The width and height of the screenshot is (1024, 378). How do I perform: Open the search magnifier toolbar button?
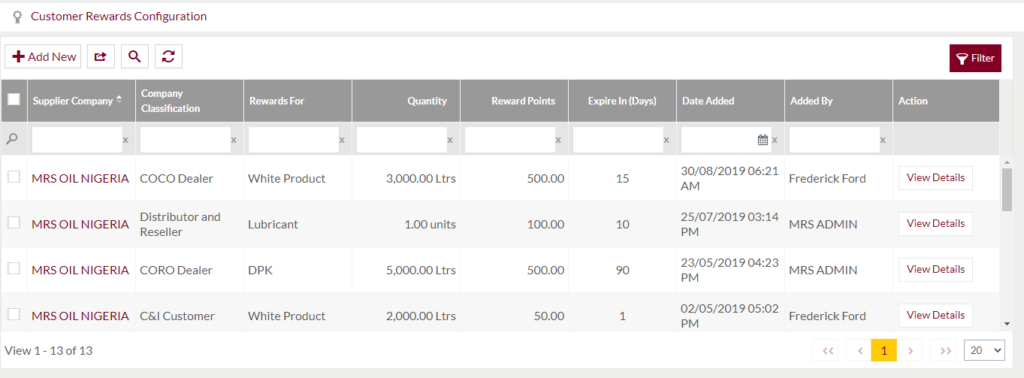point(135,57)
